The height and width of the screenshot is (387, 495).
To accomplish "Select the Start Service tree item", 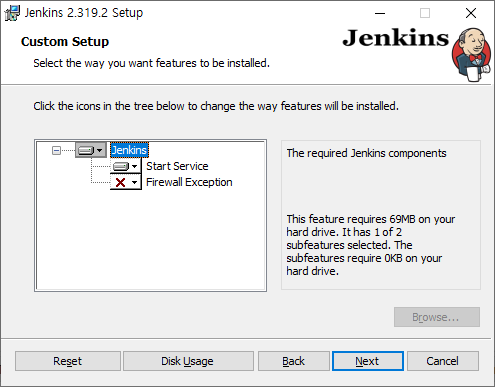I will point(177,166).
